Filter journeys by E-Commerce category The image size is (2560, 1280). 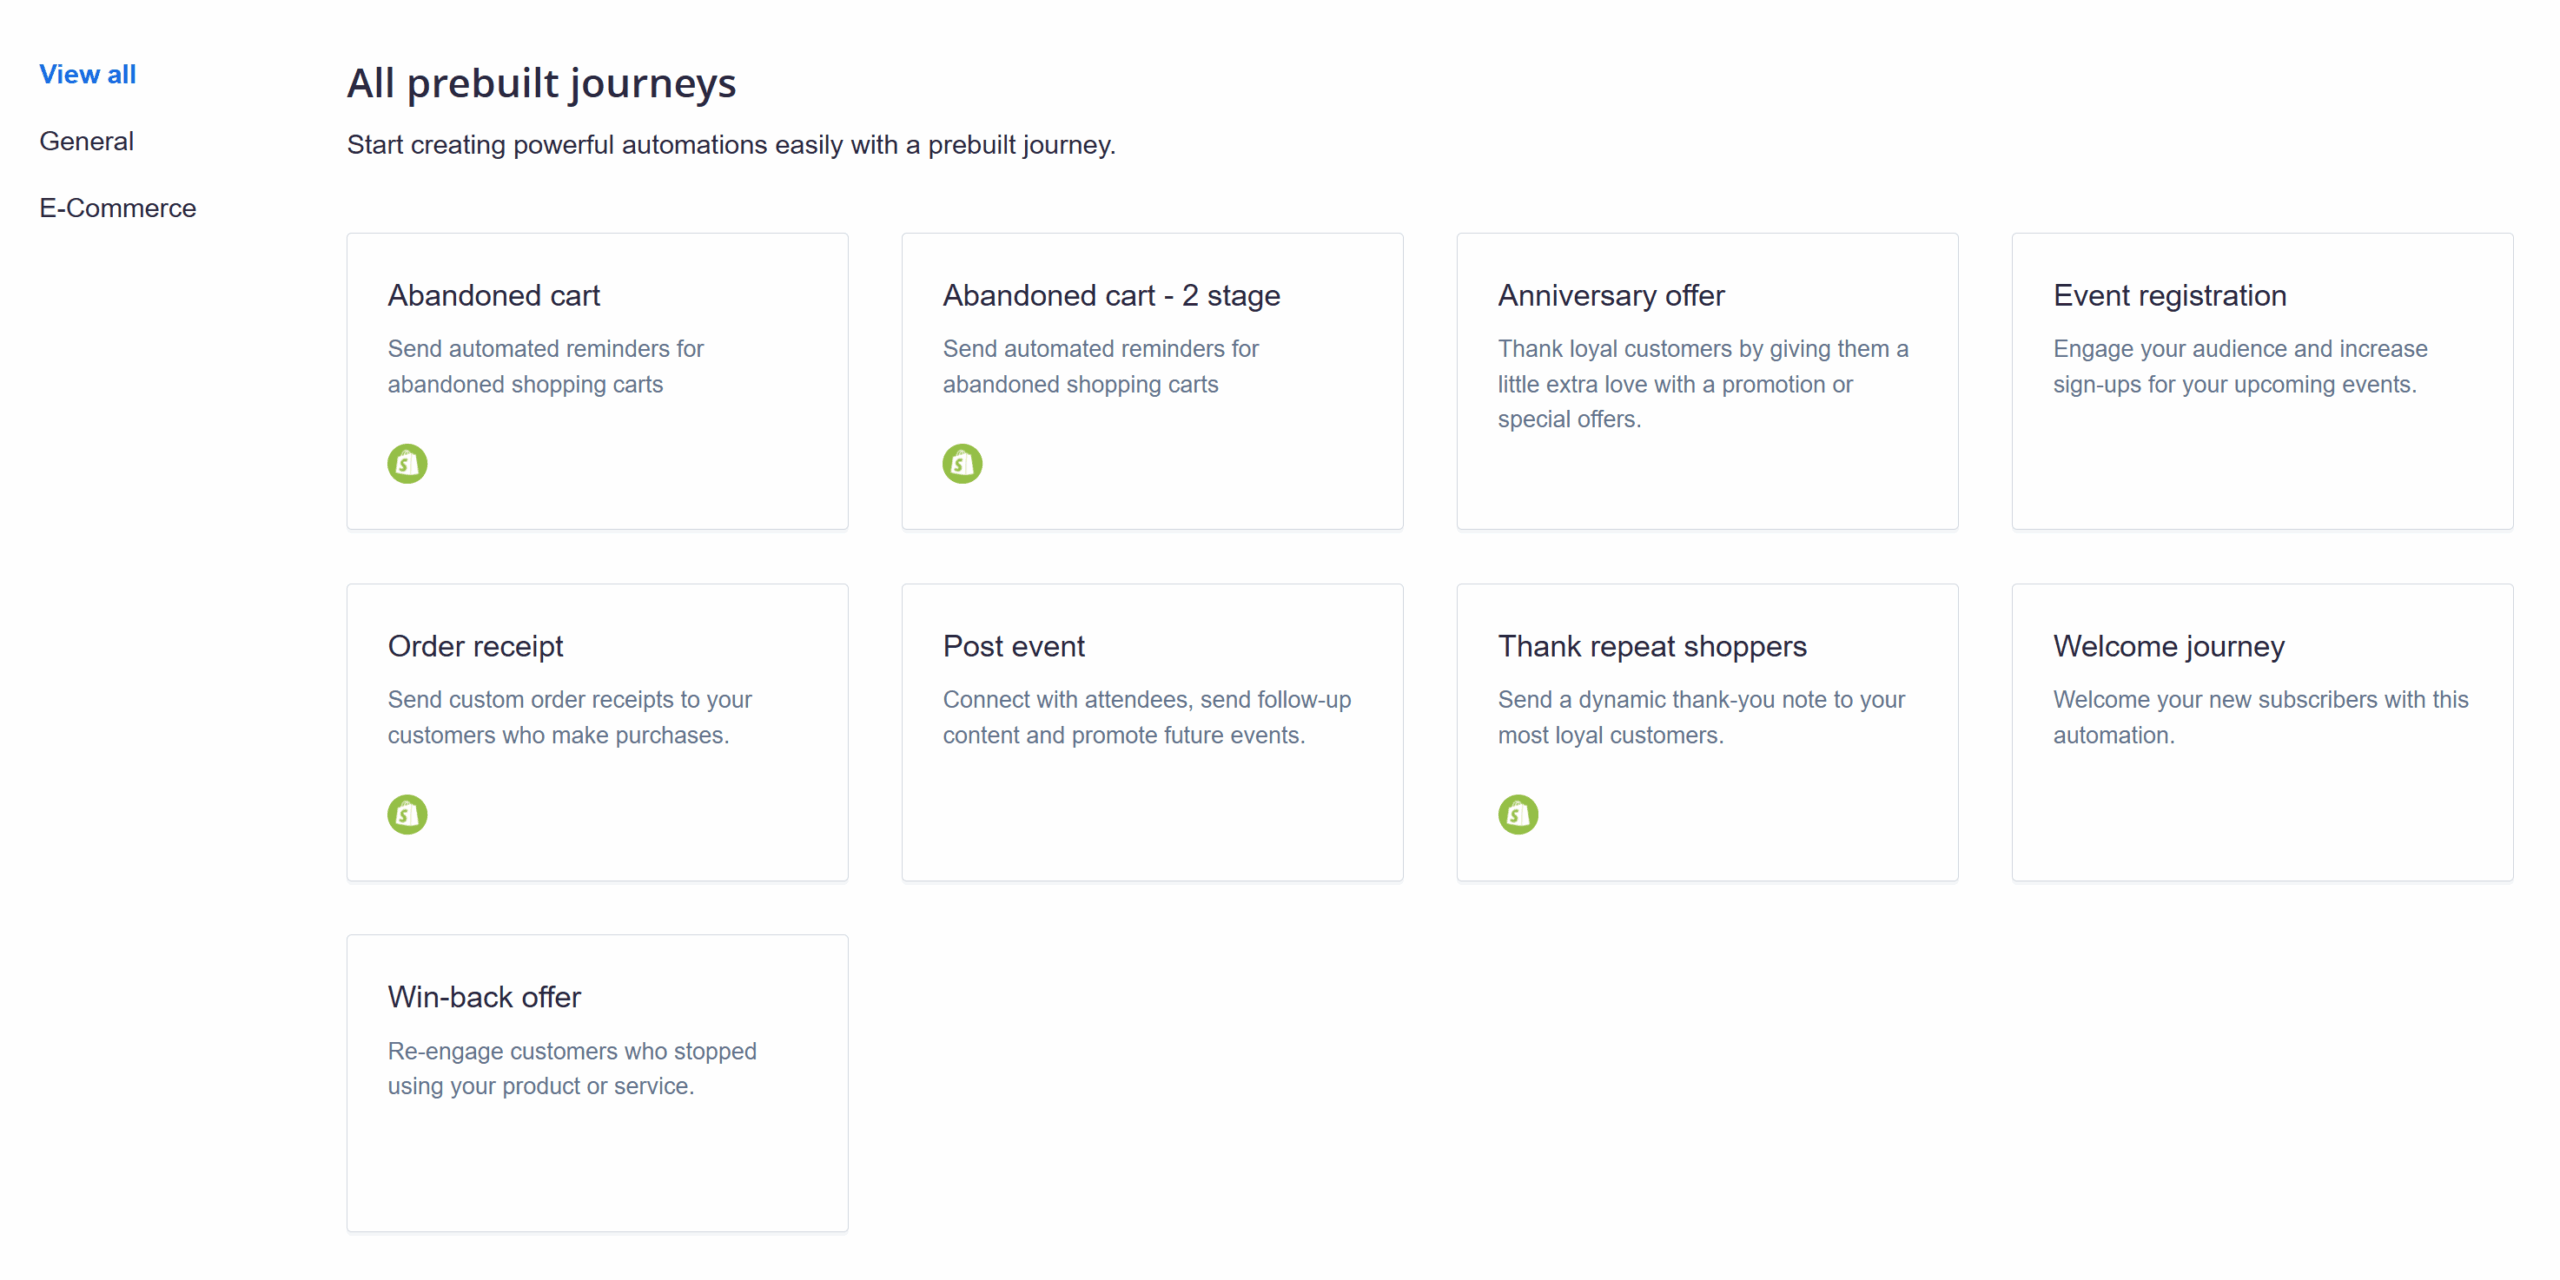(117, 208)
